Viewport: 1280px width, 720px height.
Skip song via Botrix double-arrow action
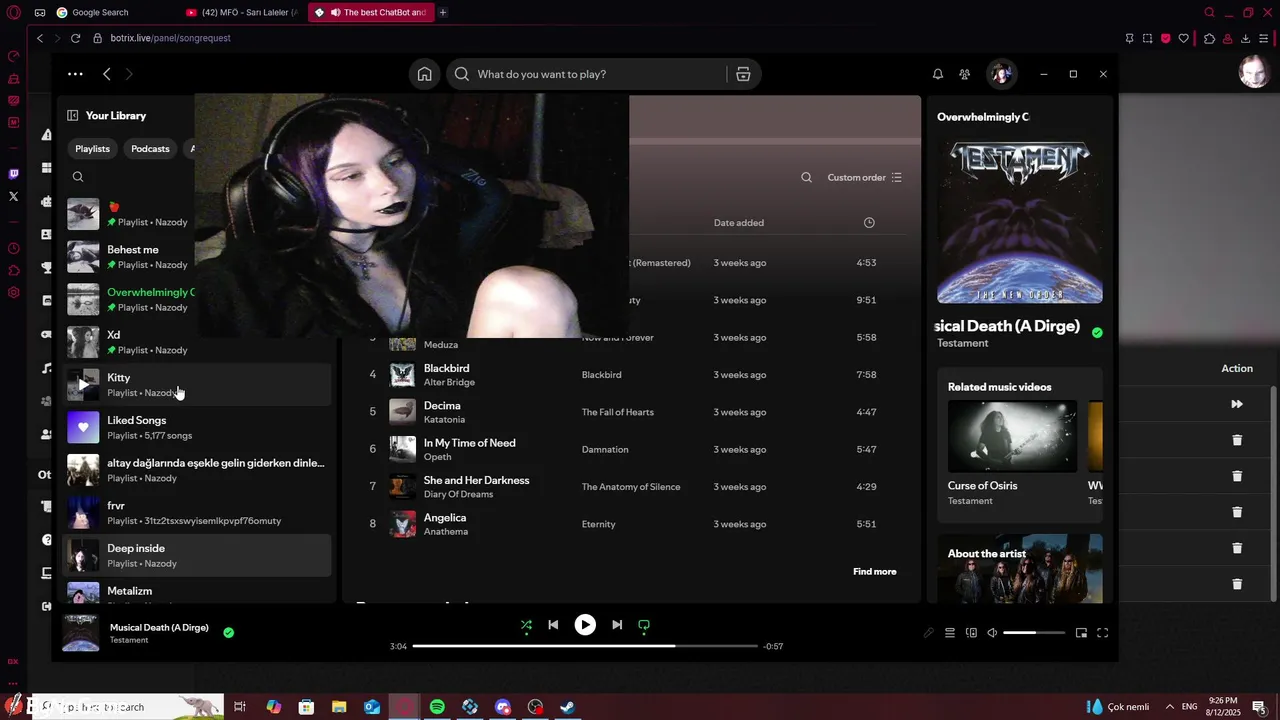(1237, 404)
